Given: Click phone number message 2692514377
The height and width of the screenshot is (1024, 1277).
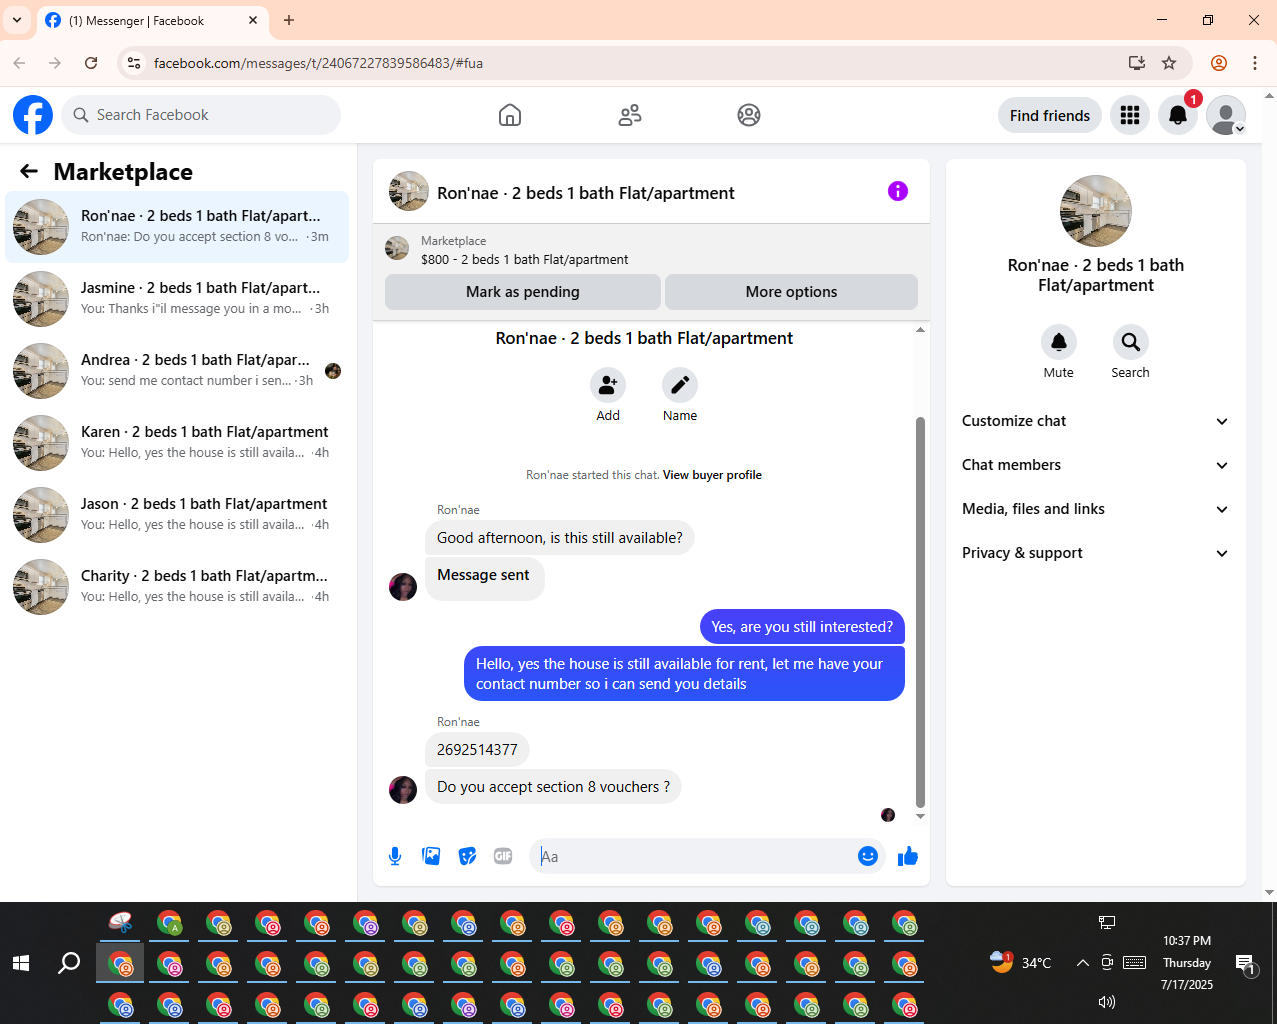Looking at the screenshot, I should pos(477,750).
